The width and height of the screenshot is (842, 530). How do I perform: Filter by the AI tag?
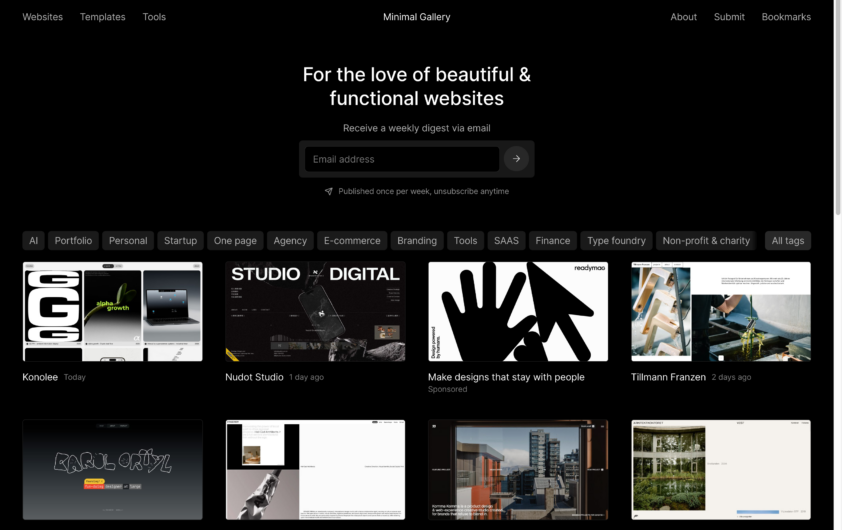(34, 241)
